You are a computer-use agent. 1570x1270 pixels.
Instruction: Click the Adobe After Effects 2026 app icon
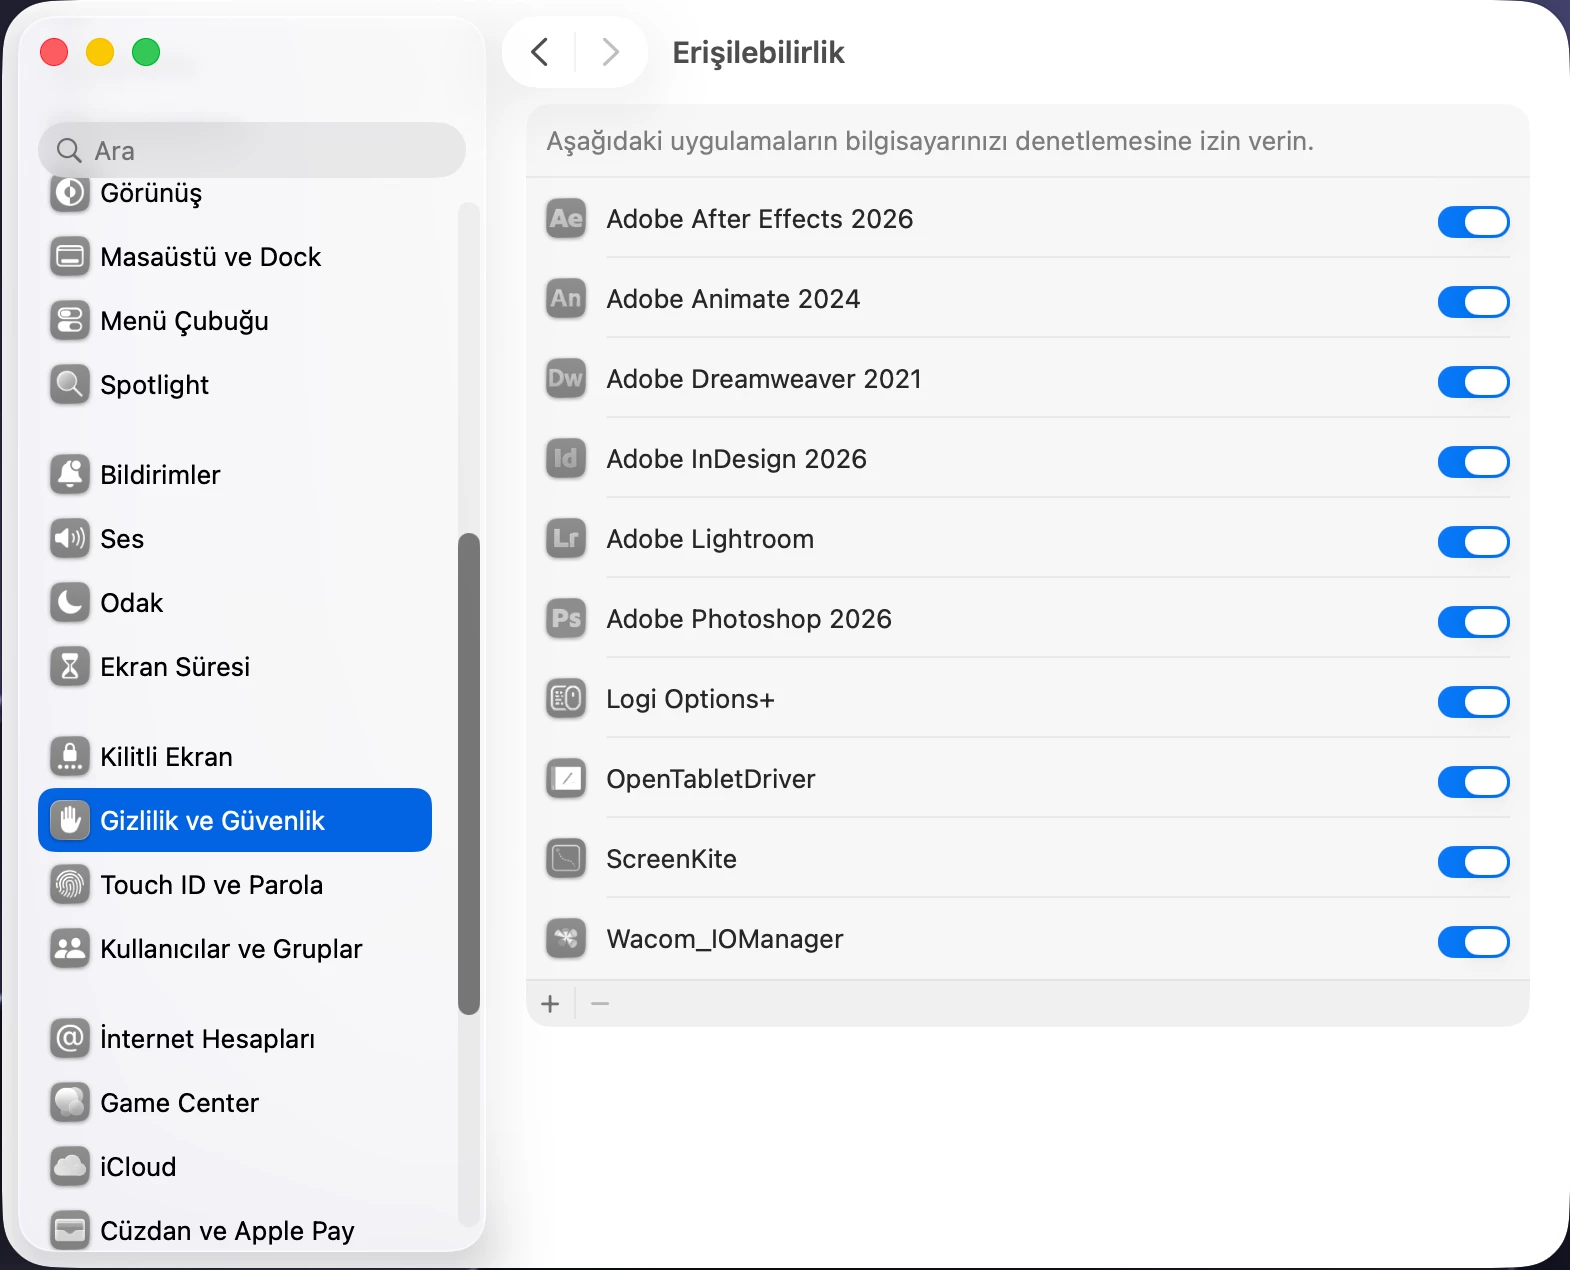pos(566,219)
